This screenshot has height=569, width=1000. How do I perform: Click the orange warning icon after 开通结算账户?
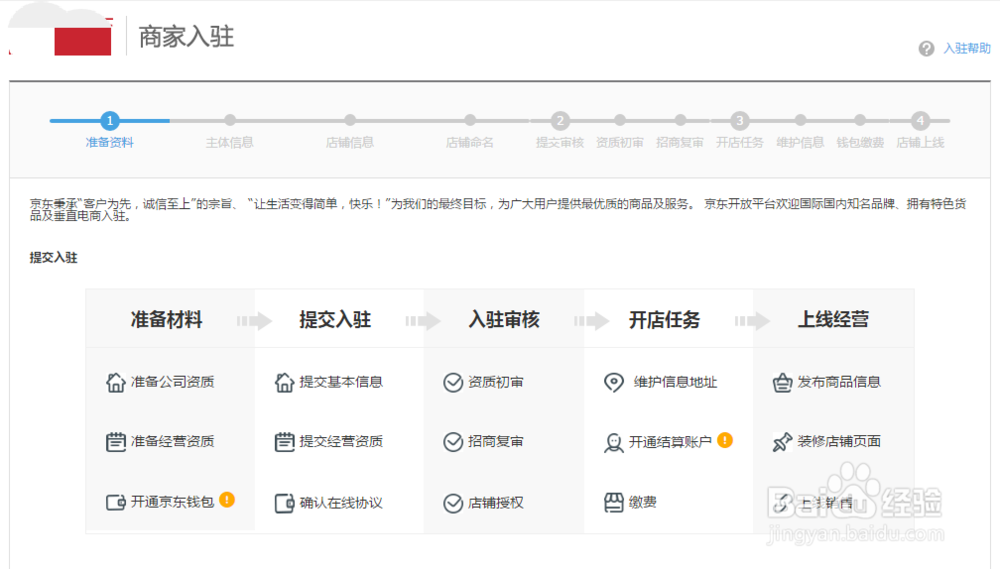[x=724, y=440]
